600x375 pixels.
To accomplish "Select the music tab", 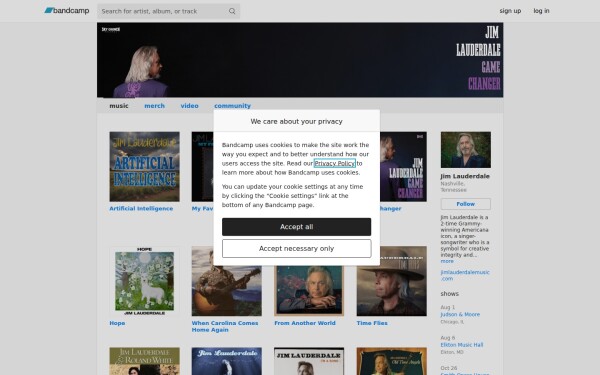I will coord(119,106).
